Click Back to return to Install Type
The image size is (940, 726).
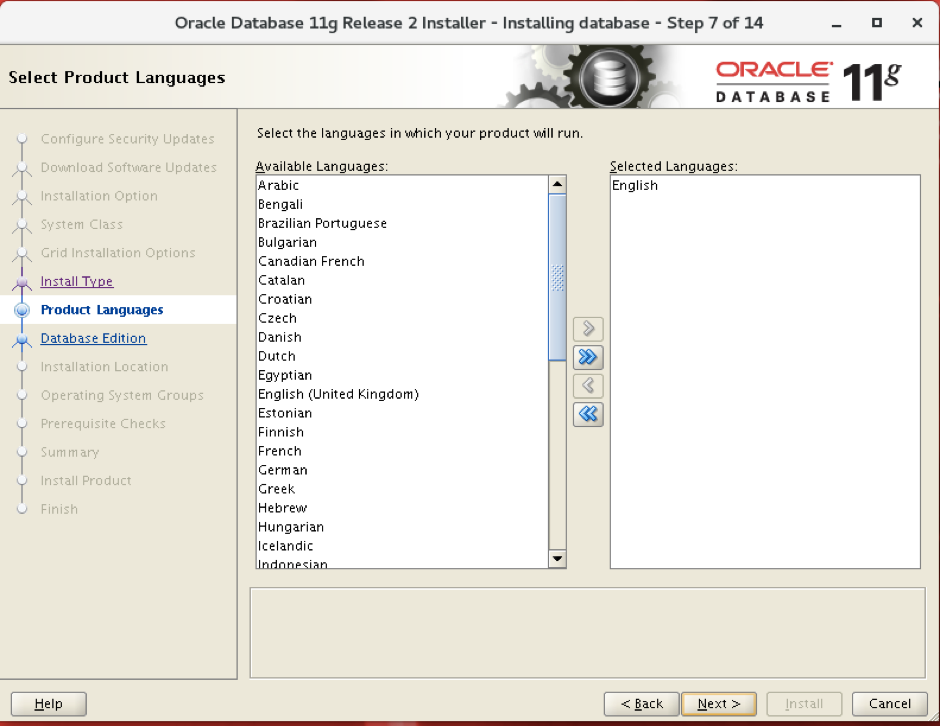(x=641, y=703)
